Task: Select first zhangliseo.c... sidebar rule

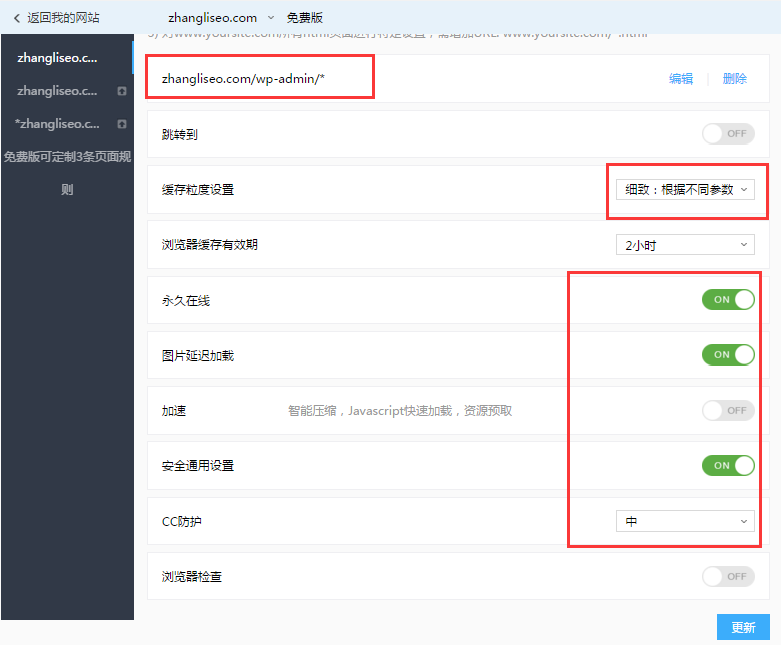Action: point(57,58)
